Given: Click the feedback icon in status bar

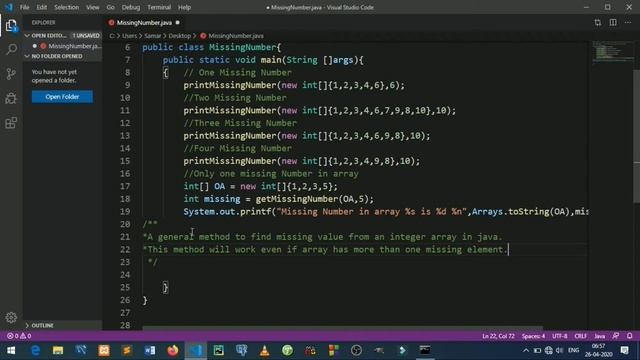Looking at the screenshot, I should [616, 336].
